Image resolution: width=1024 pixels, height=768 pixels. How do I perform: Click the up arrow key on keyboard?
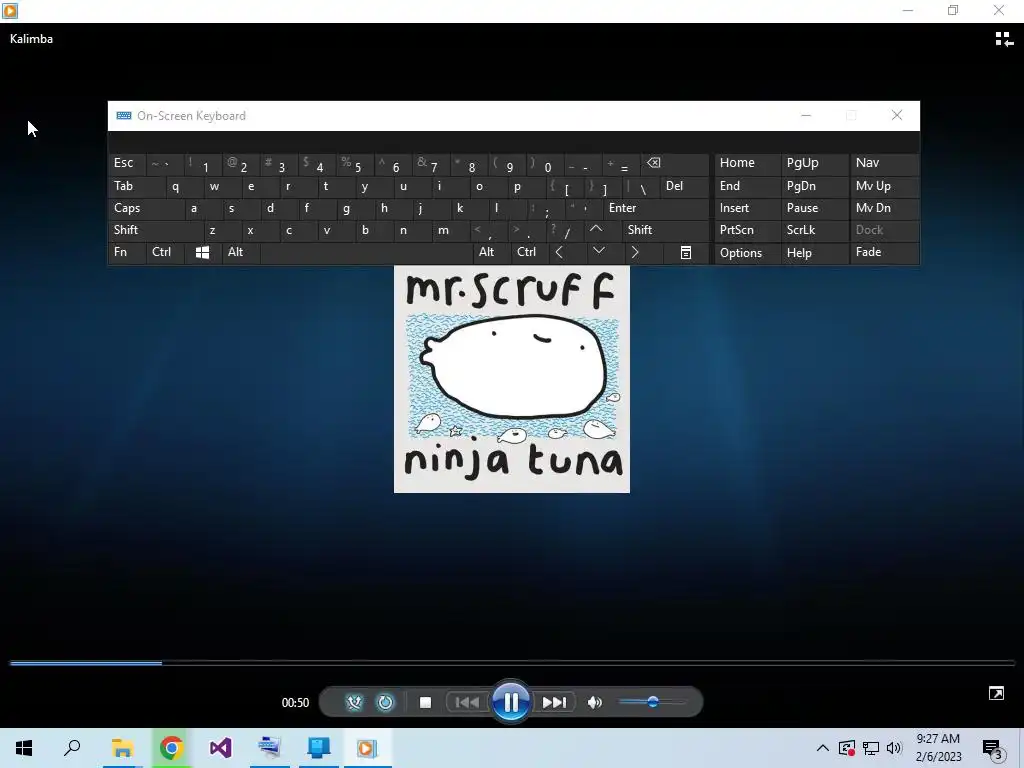point(596,230)
